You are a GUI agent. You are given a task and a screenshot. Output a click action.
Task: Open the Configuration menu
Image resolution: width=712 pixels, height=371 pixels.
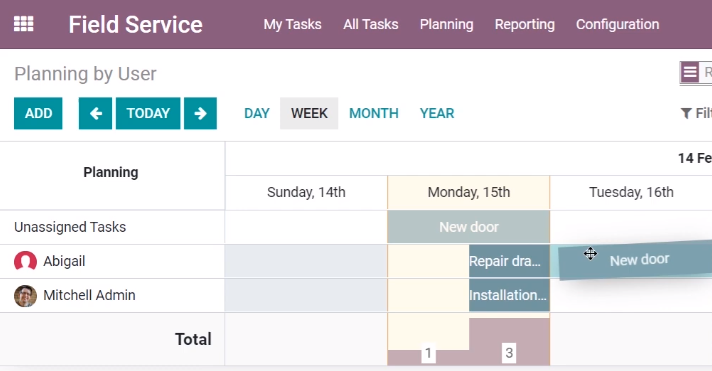pos(618,24)
